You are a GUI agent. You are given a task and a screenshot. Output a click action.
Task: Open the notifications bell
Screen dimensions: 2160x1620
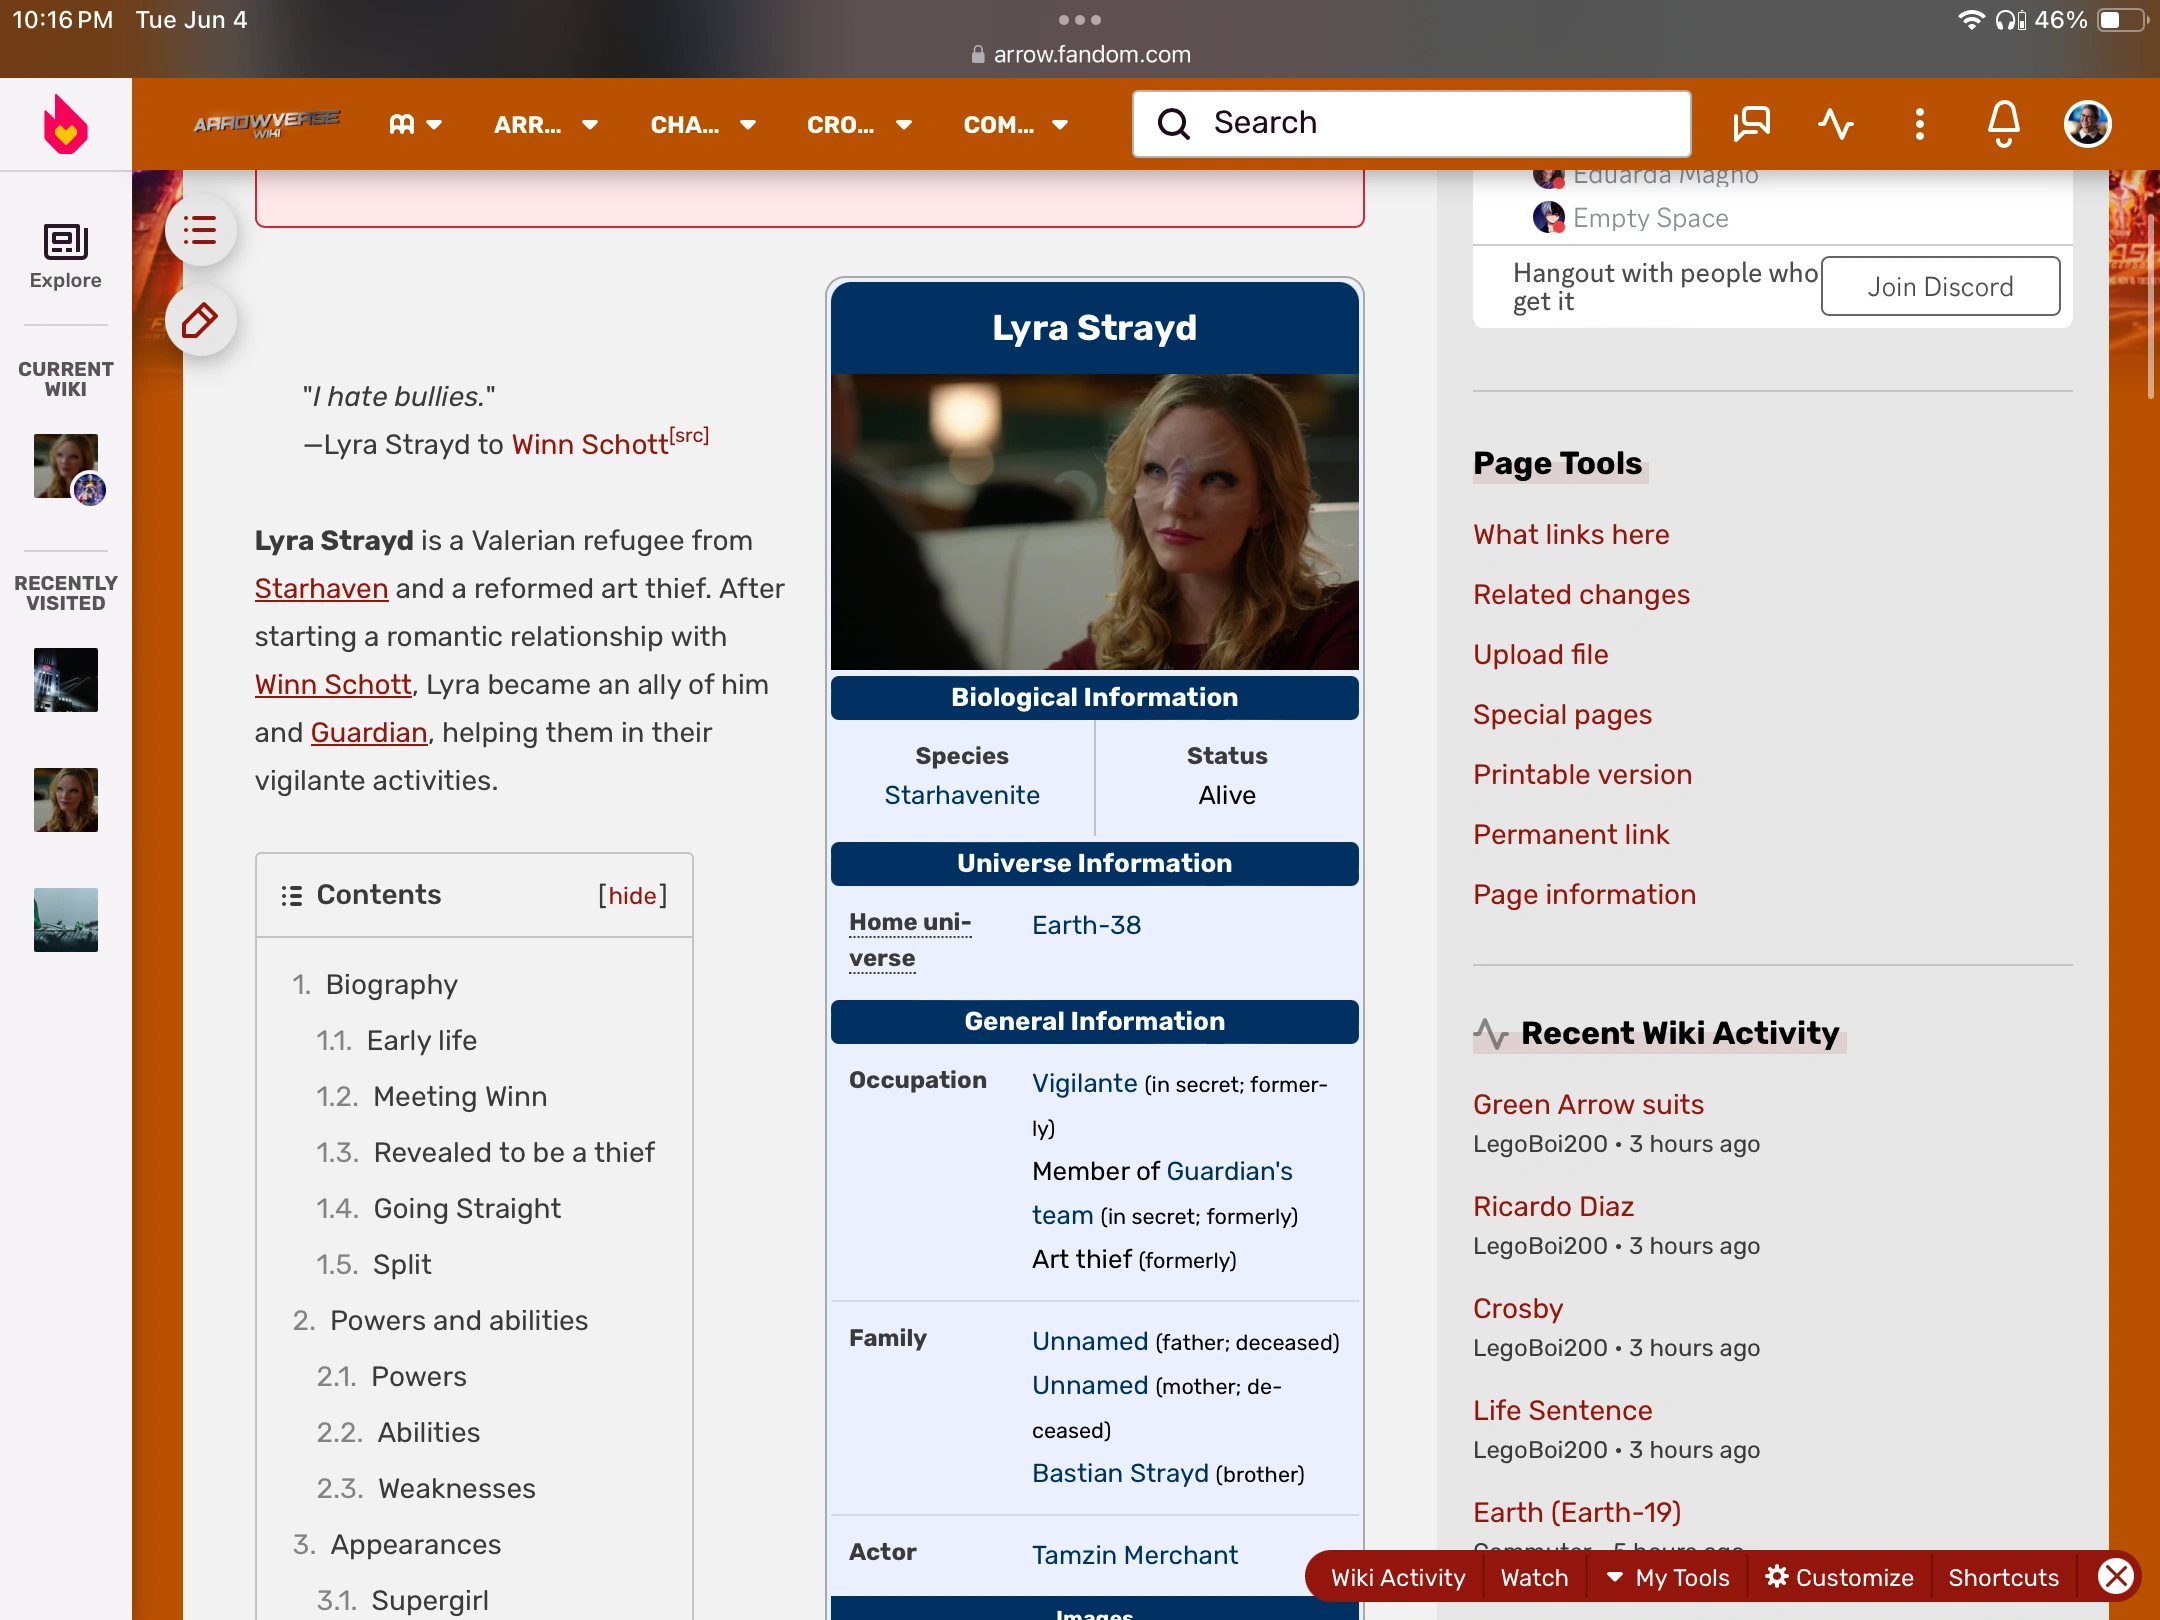[2003, 124]
